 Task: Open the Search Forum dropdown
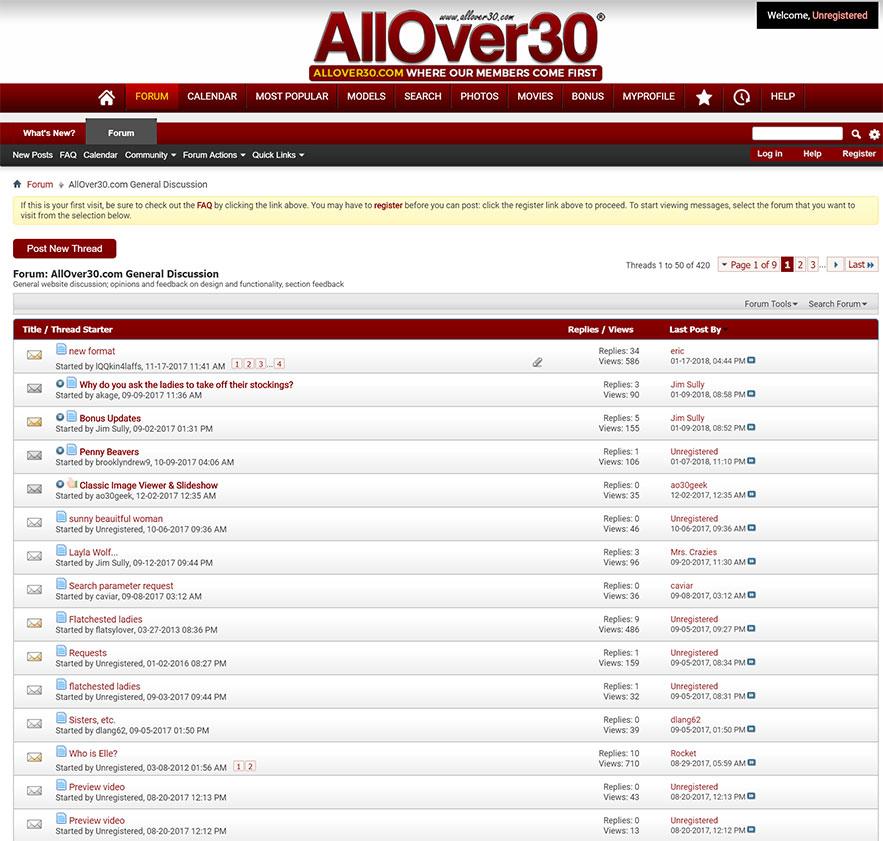pos(837,304)
